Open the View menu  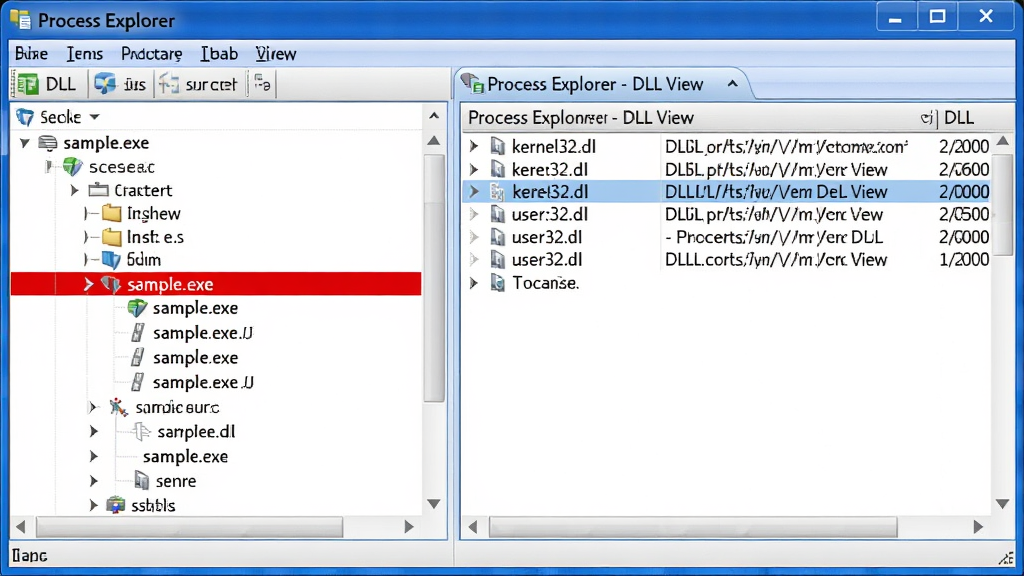click(x=276, y=54)
